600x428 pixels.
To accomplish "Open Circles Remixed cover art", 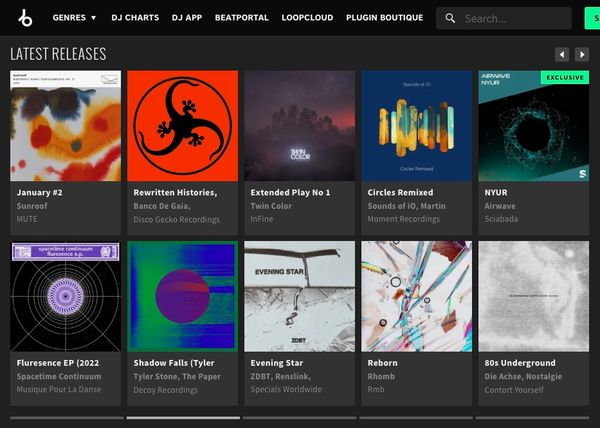I will pyautogui.click(x=417, y=125).
